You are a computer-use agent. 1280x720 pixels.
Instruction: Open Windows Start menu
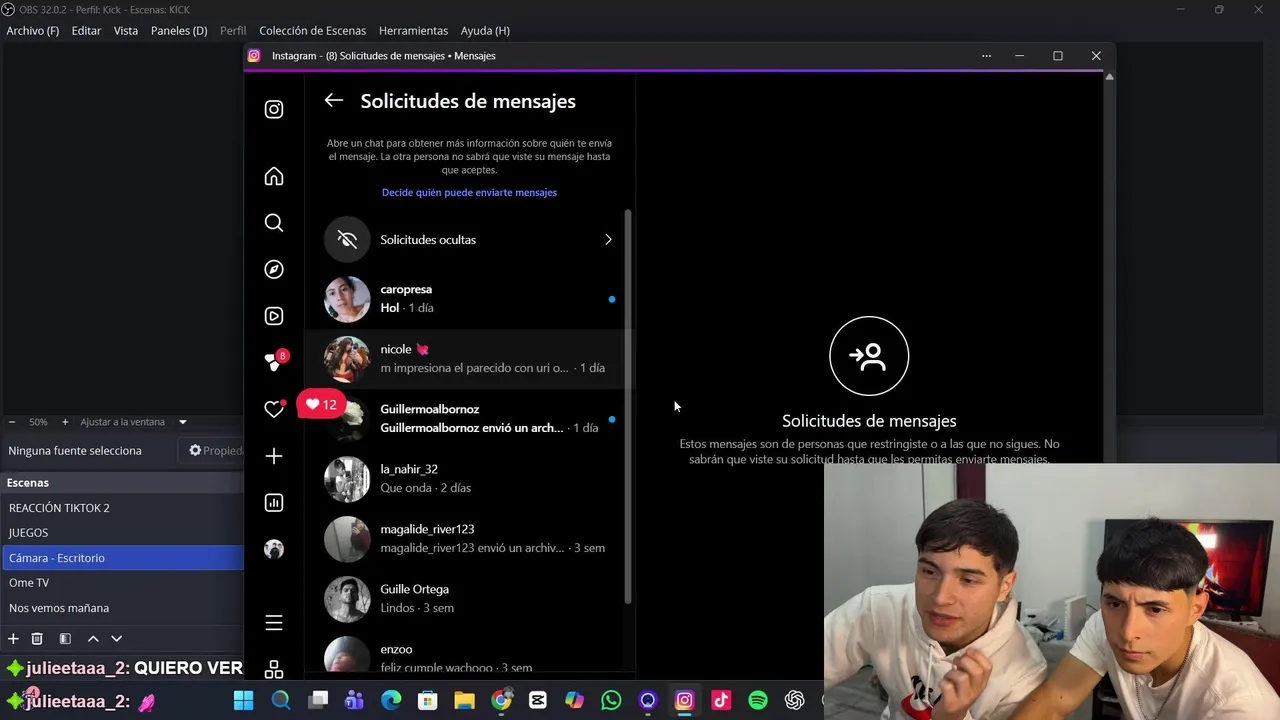(244, 701)
